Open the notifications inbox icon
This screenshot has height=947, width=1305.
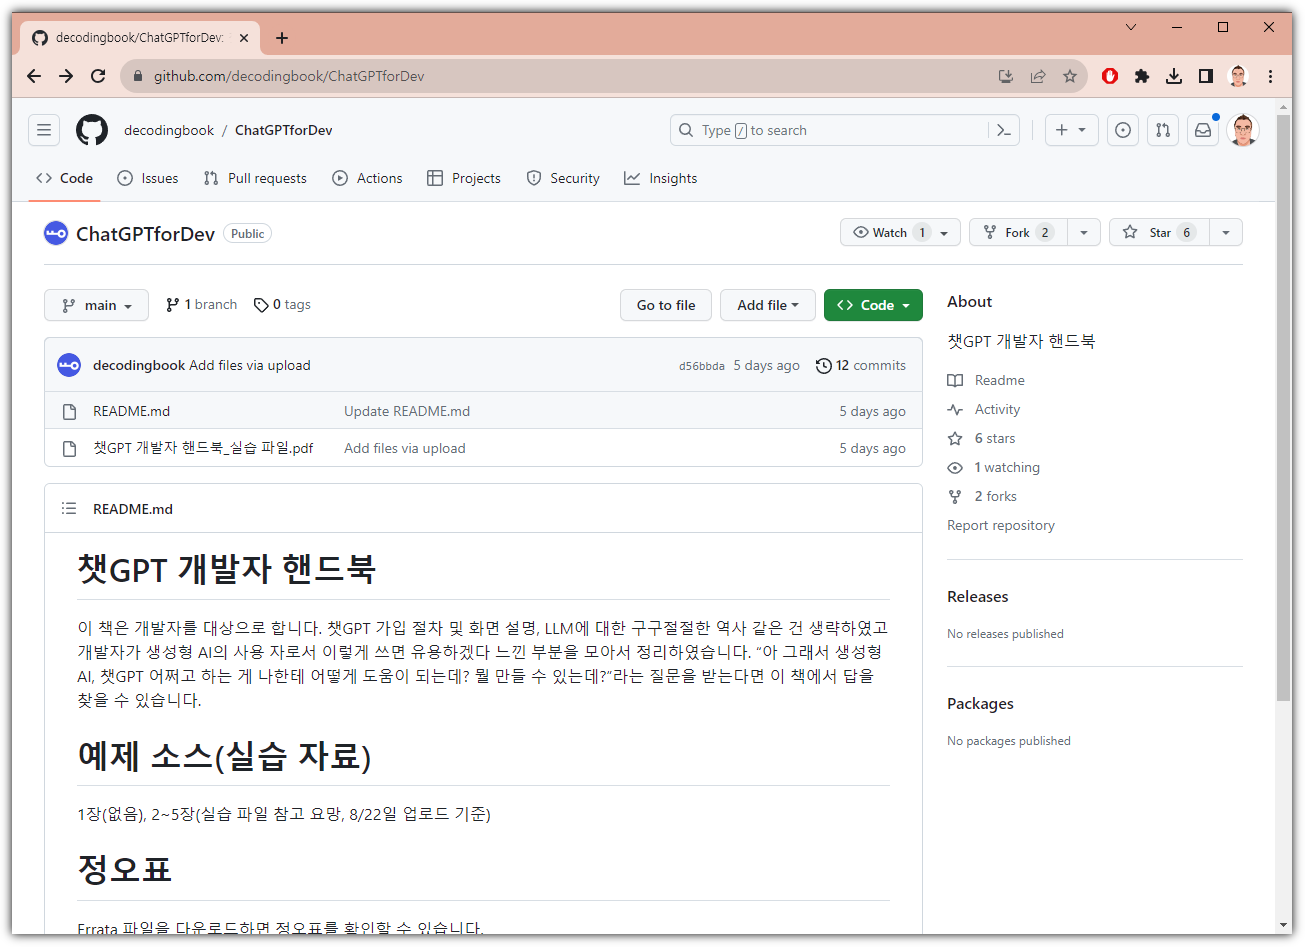(1203, 130)
